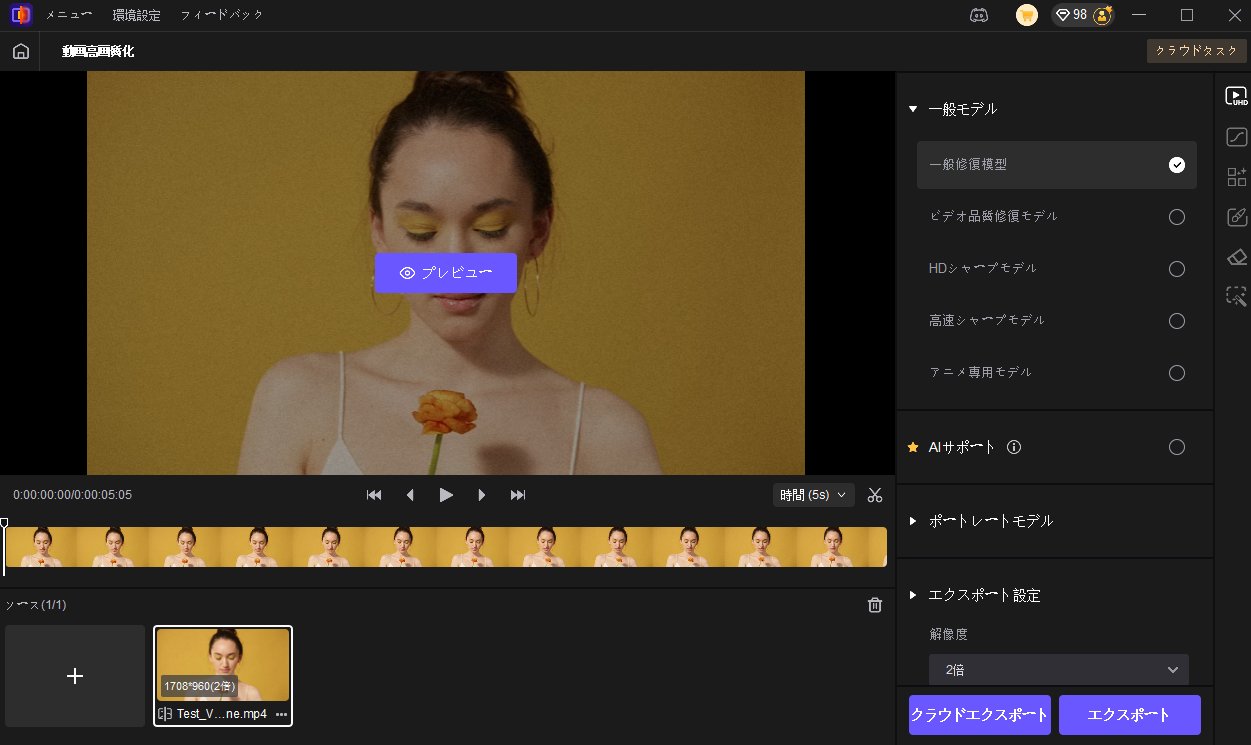Click the 0:00:00:00/0:00:05:05 timecode

click(x=72, y=495)
